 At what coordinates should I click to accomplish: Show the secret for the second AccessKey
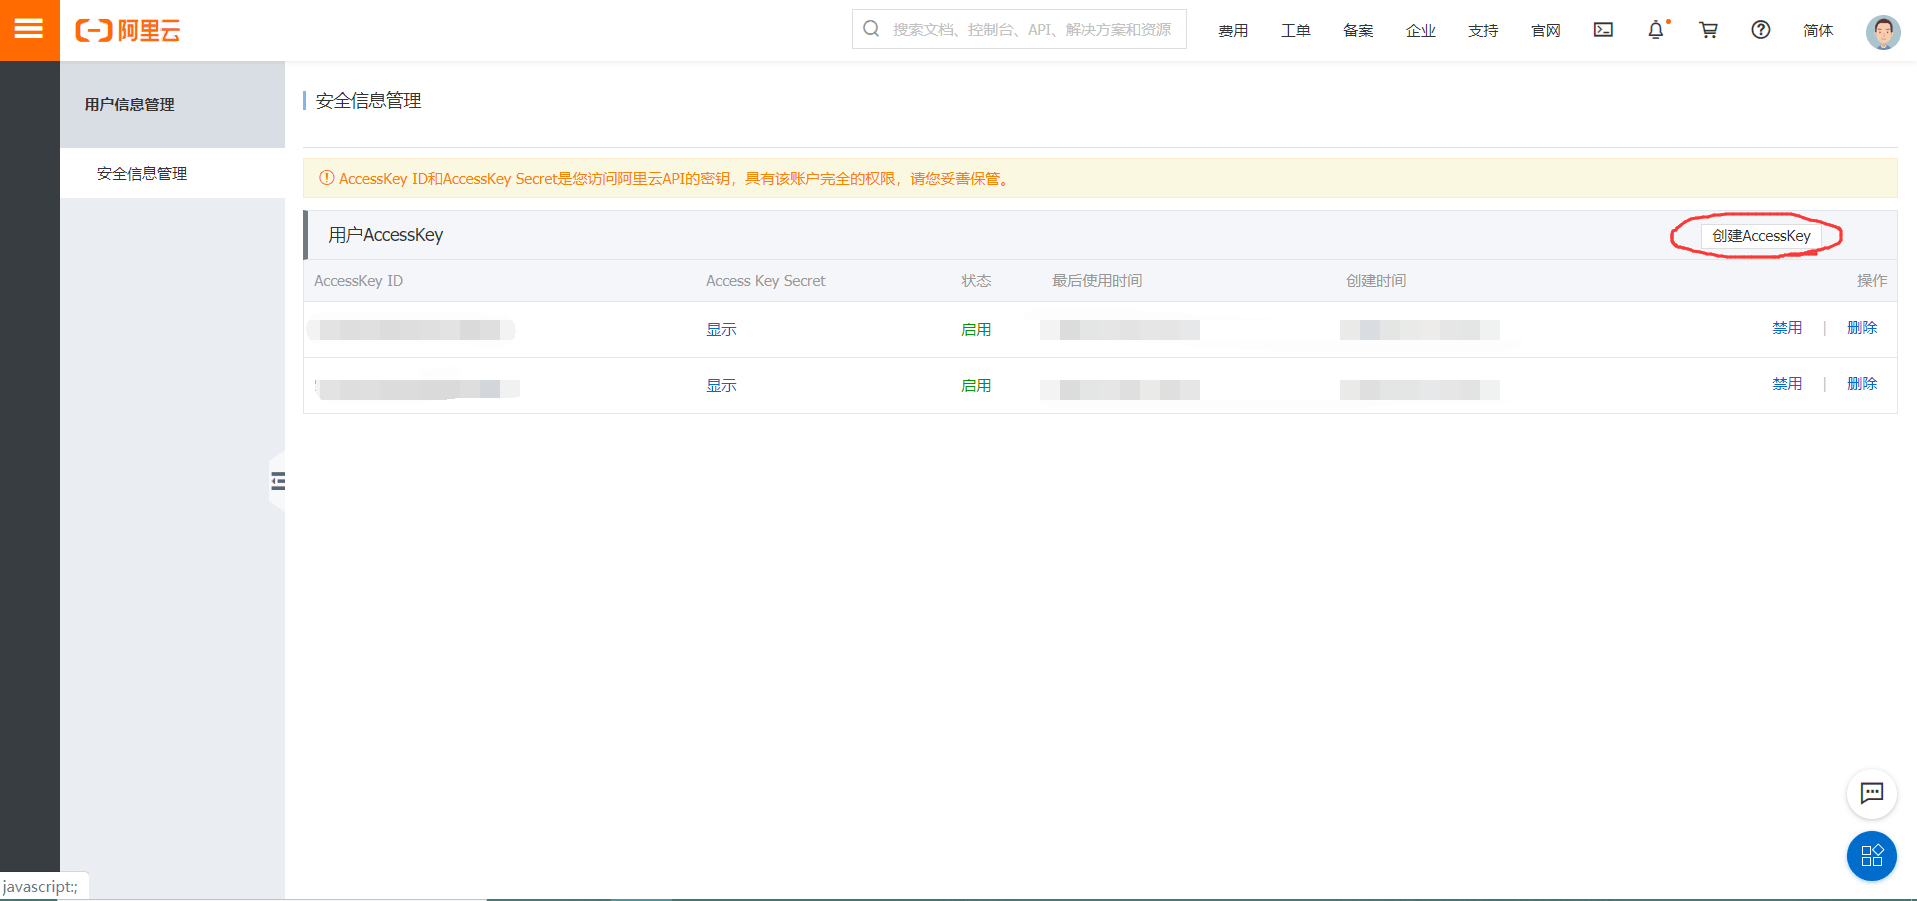(x=721, y=385)
